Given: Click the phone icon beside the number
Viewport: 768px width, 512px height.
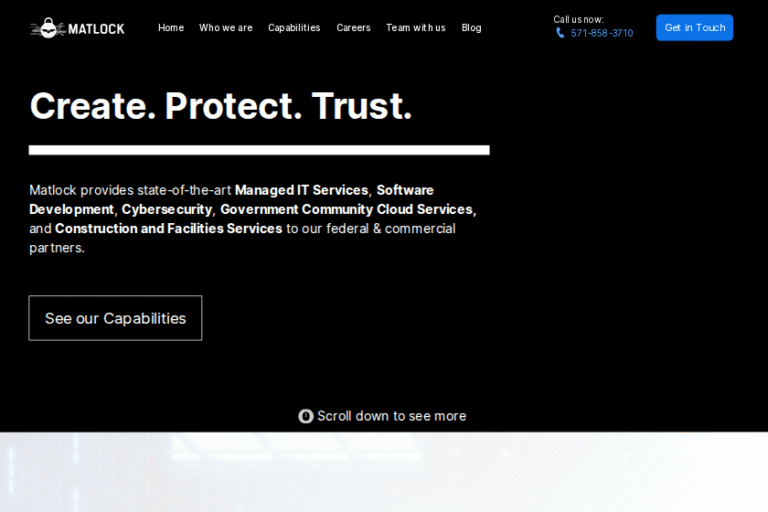Looking at the screenshot, I should (x=560, y=33).
